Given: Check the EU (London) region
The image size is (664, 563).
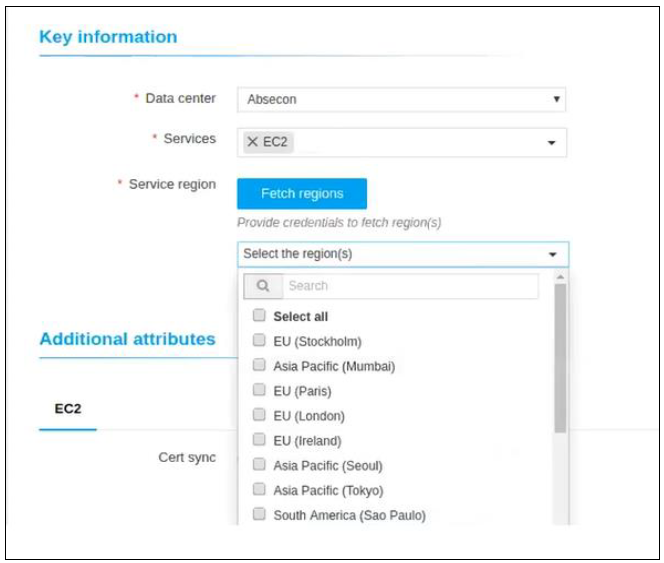Looking at the screenshot, I should click(259, 414).
